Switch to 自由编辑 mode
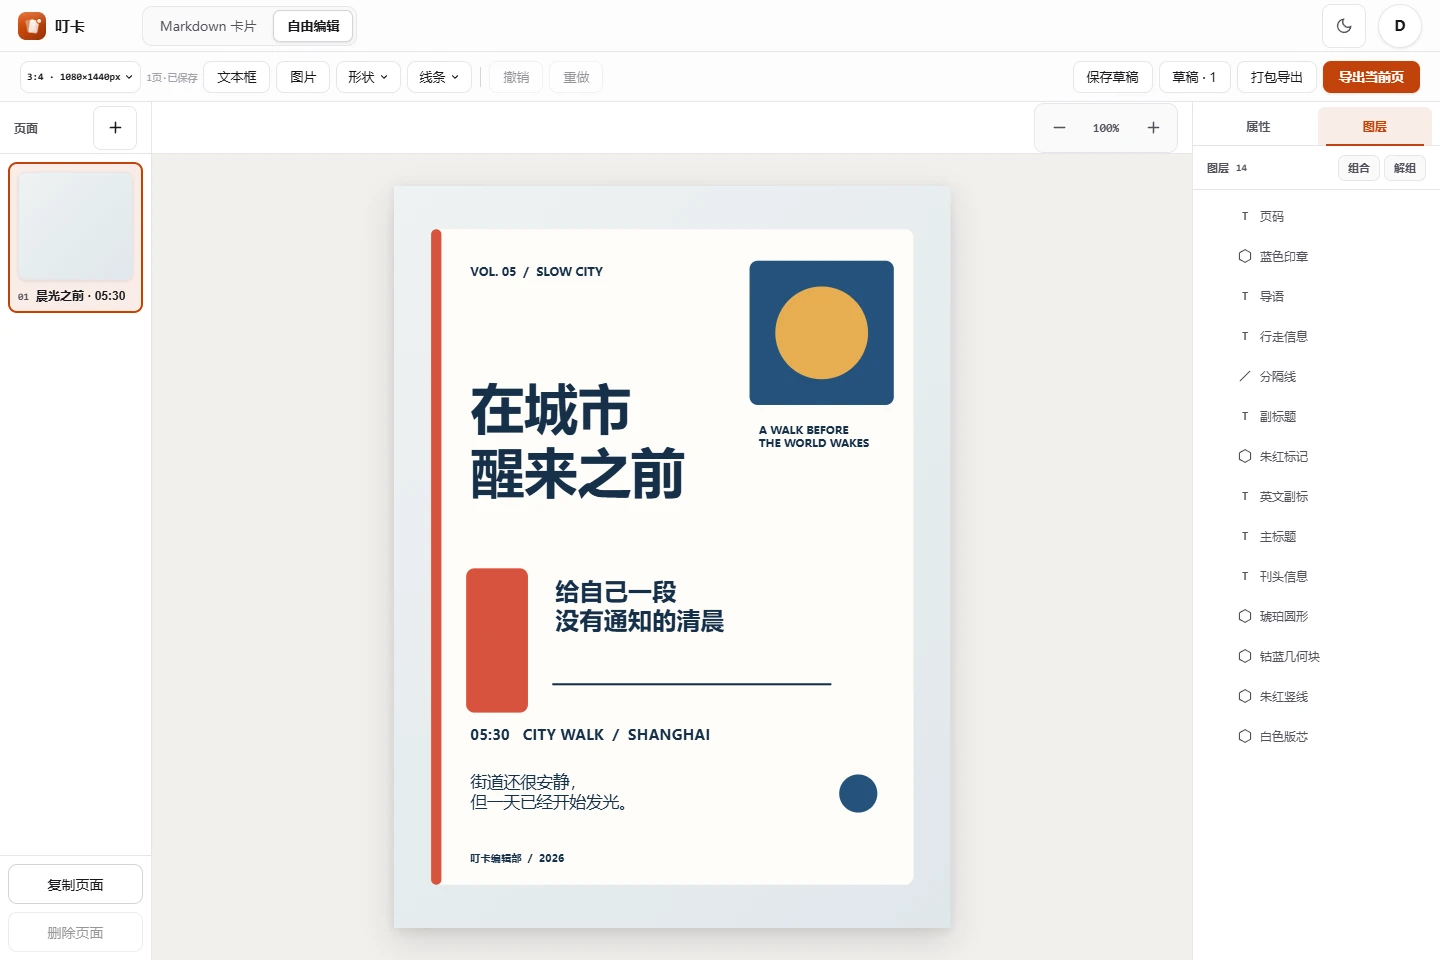The height and width of the screenshot is (960, 1440). [x=313, y=26]
